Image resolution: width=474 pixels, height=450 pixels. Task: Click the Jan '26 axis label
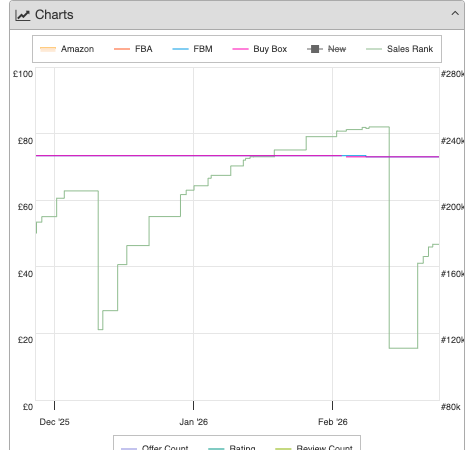point(193,422)
